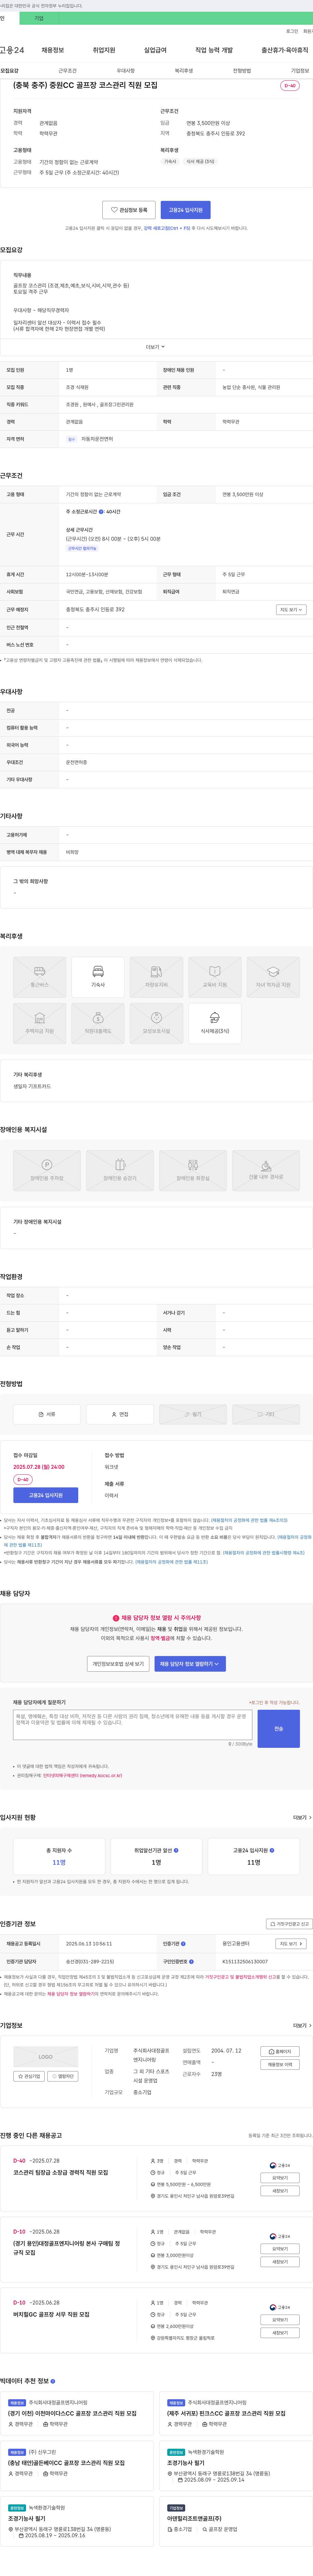313x2576 pixels.
Task: Expand 모집요강 with 더보기
Action: [156, 347]
